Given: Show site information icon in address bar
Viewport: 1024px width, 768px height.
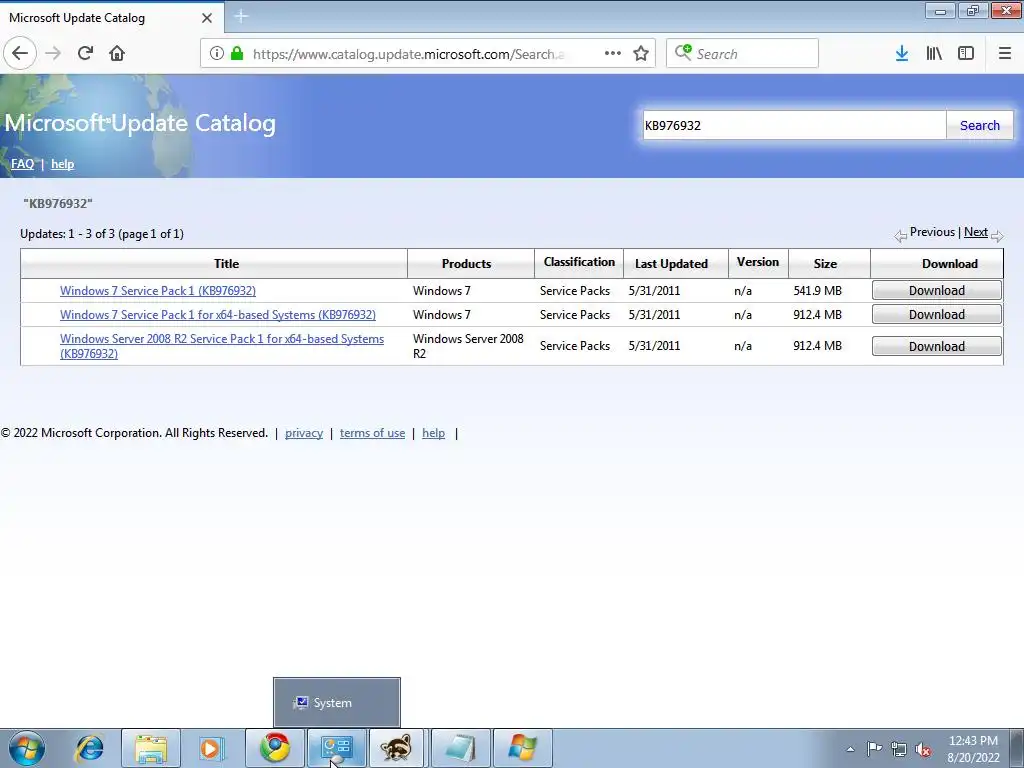Looking at the screenshot, I should (x=217, y=54).
